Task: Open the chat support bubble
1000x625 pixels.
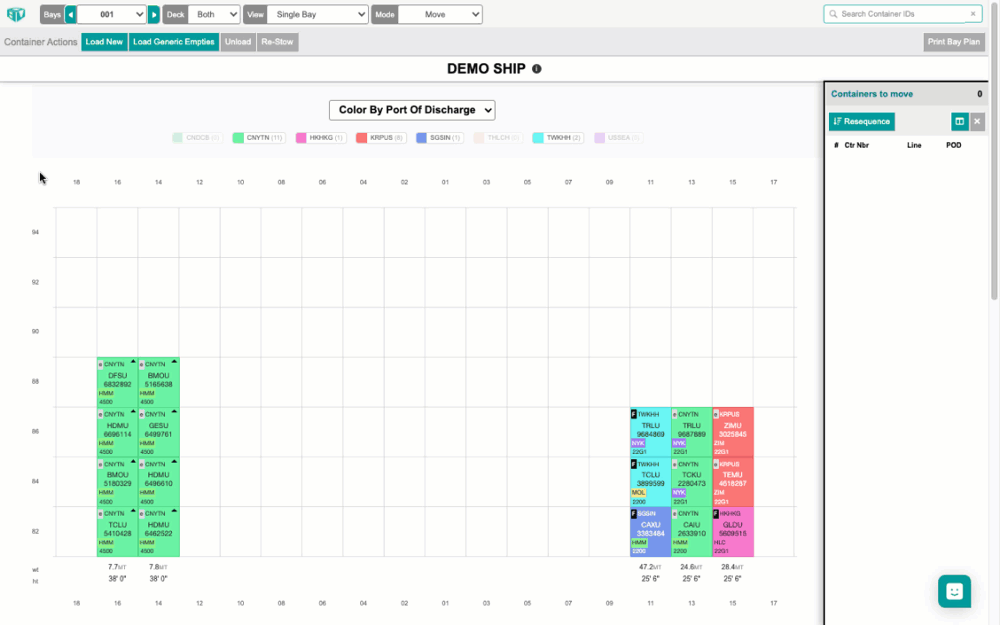Action: coord(954,591)
